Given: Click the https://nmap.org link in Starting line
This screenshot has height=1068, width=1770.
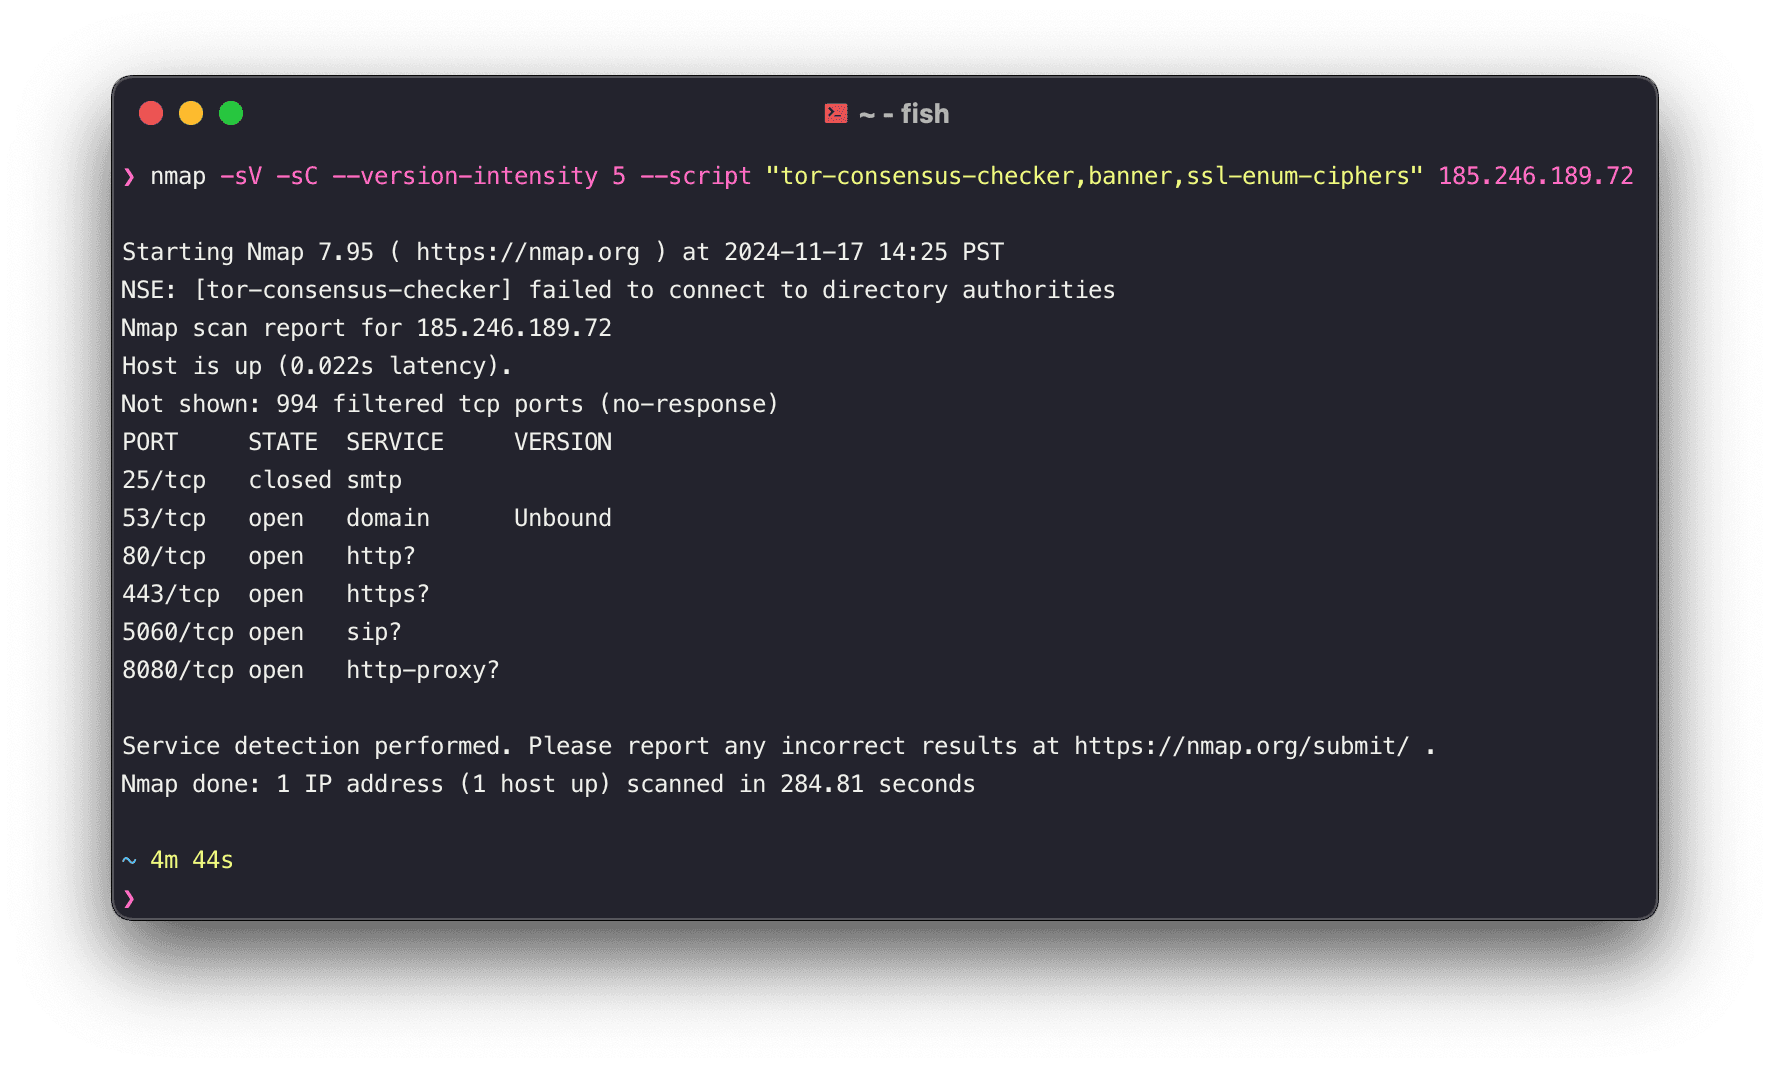Looking at the screenshot, I should pos(528,252).
